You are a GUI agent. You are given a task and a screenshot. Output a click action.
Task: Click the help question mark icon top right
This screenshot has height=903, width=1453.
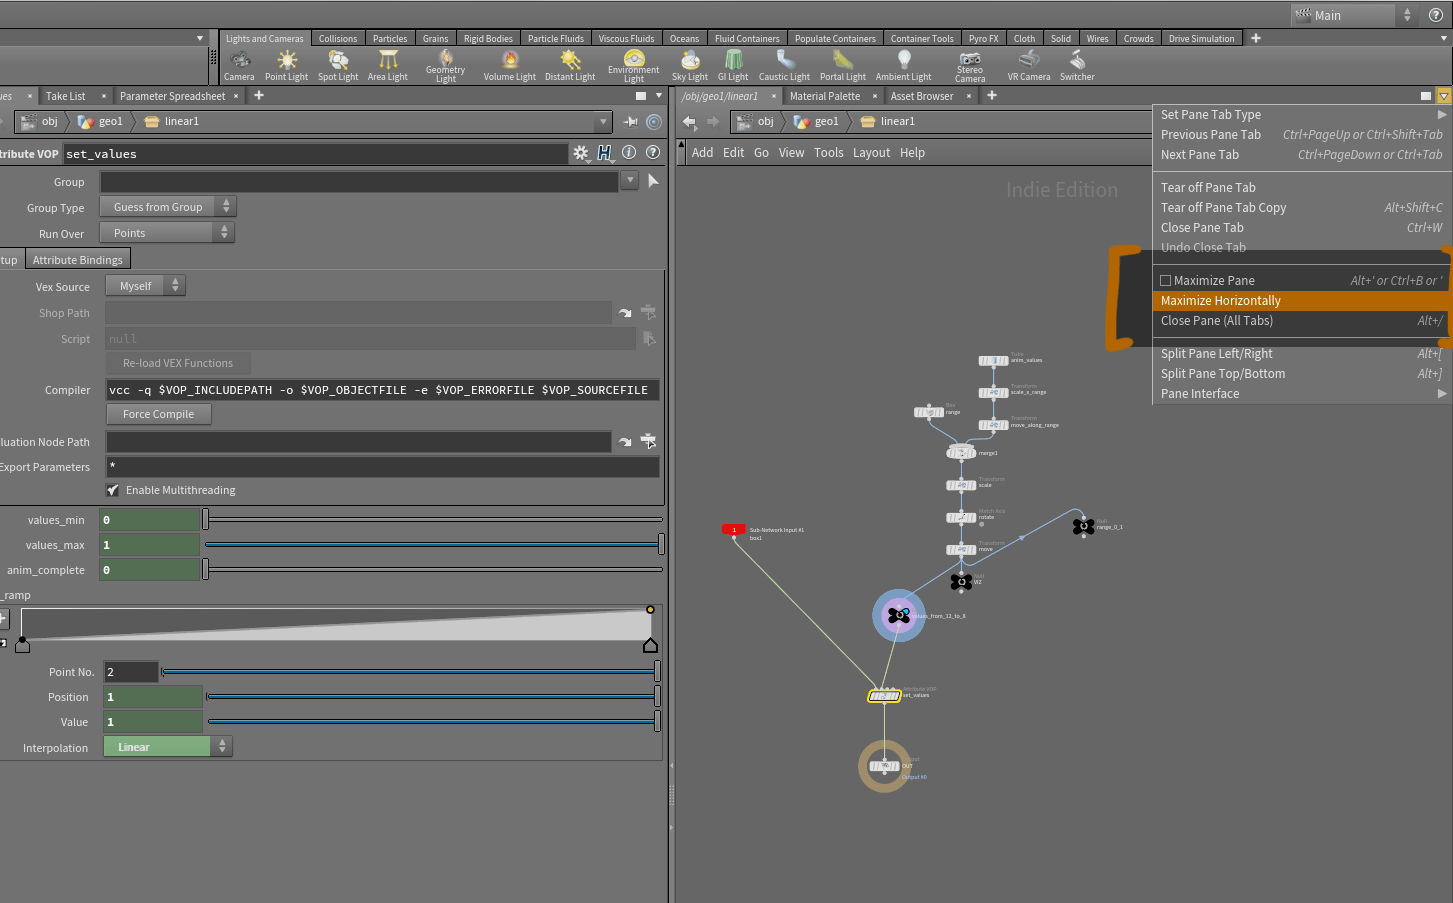pyautogui.click(x=1436, y=15)
